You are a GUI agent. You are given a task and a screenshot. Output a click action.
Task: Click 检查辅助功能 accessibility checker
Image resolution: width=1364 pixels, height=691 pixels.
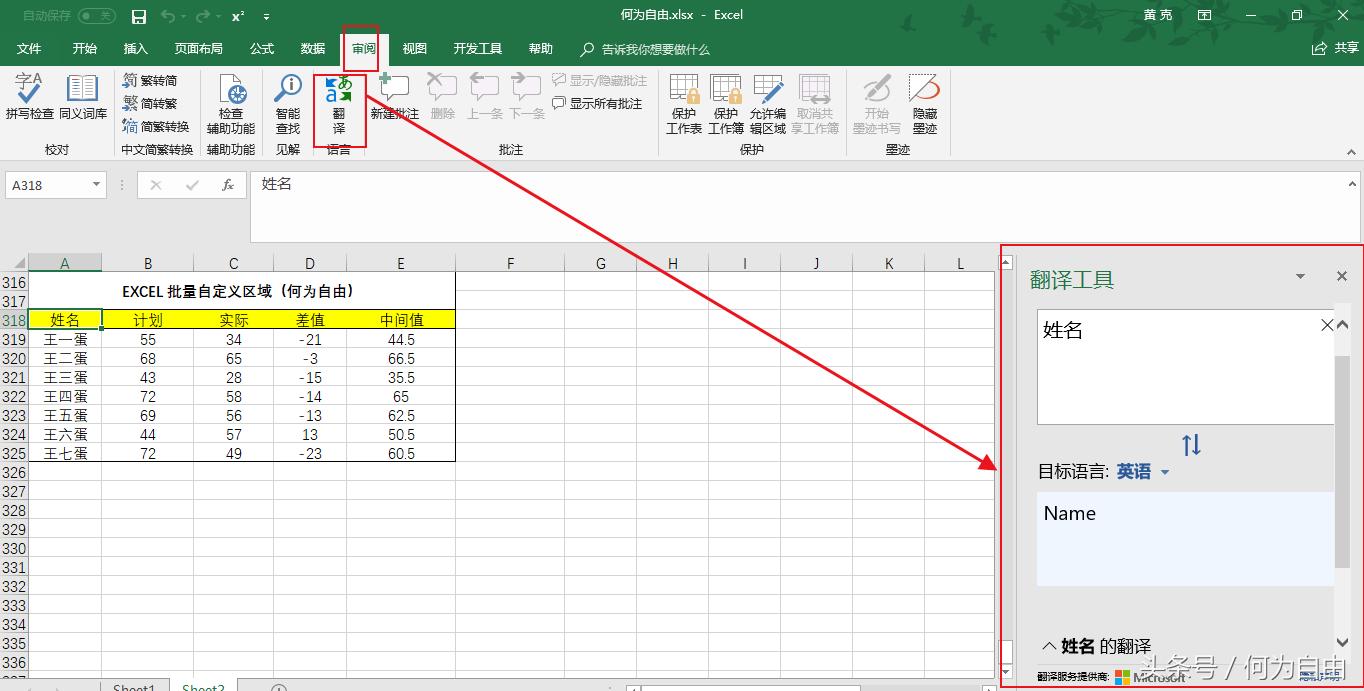point(230,105)
